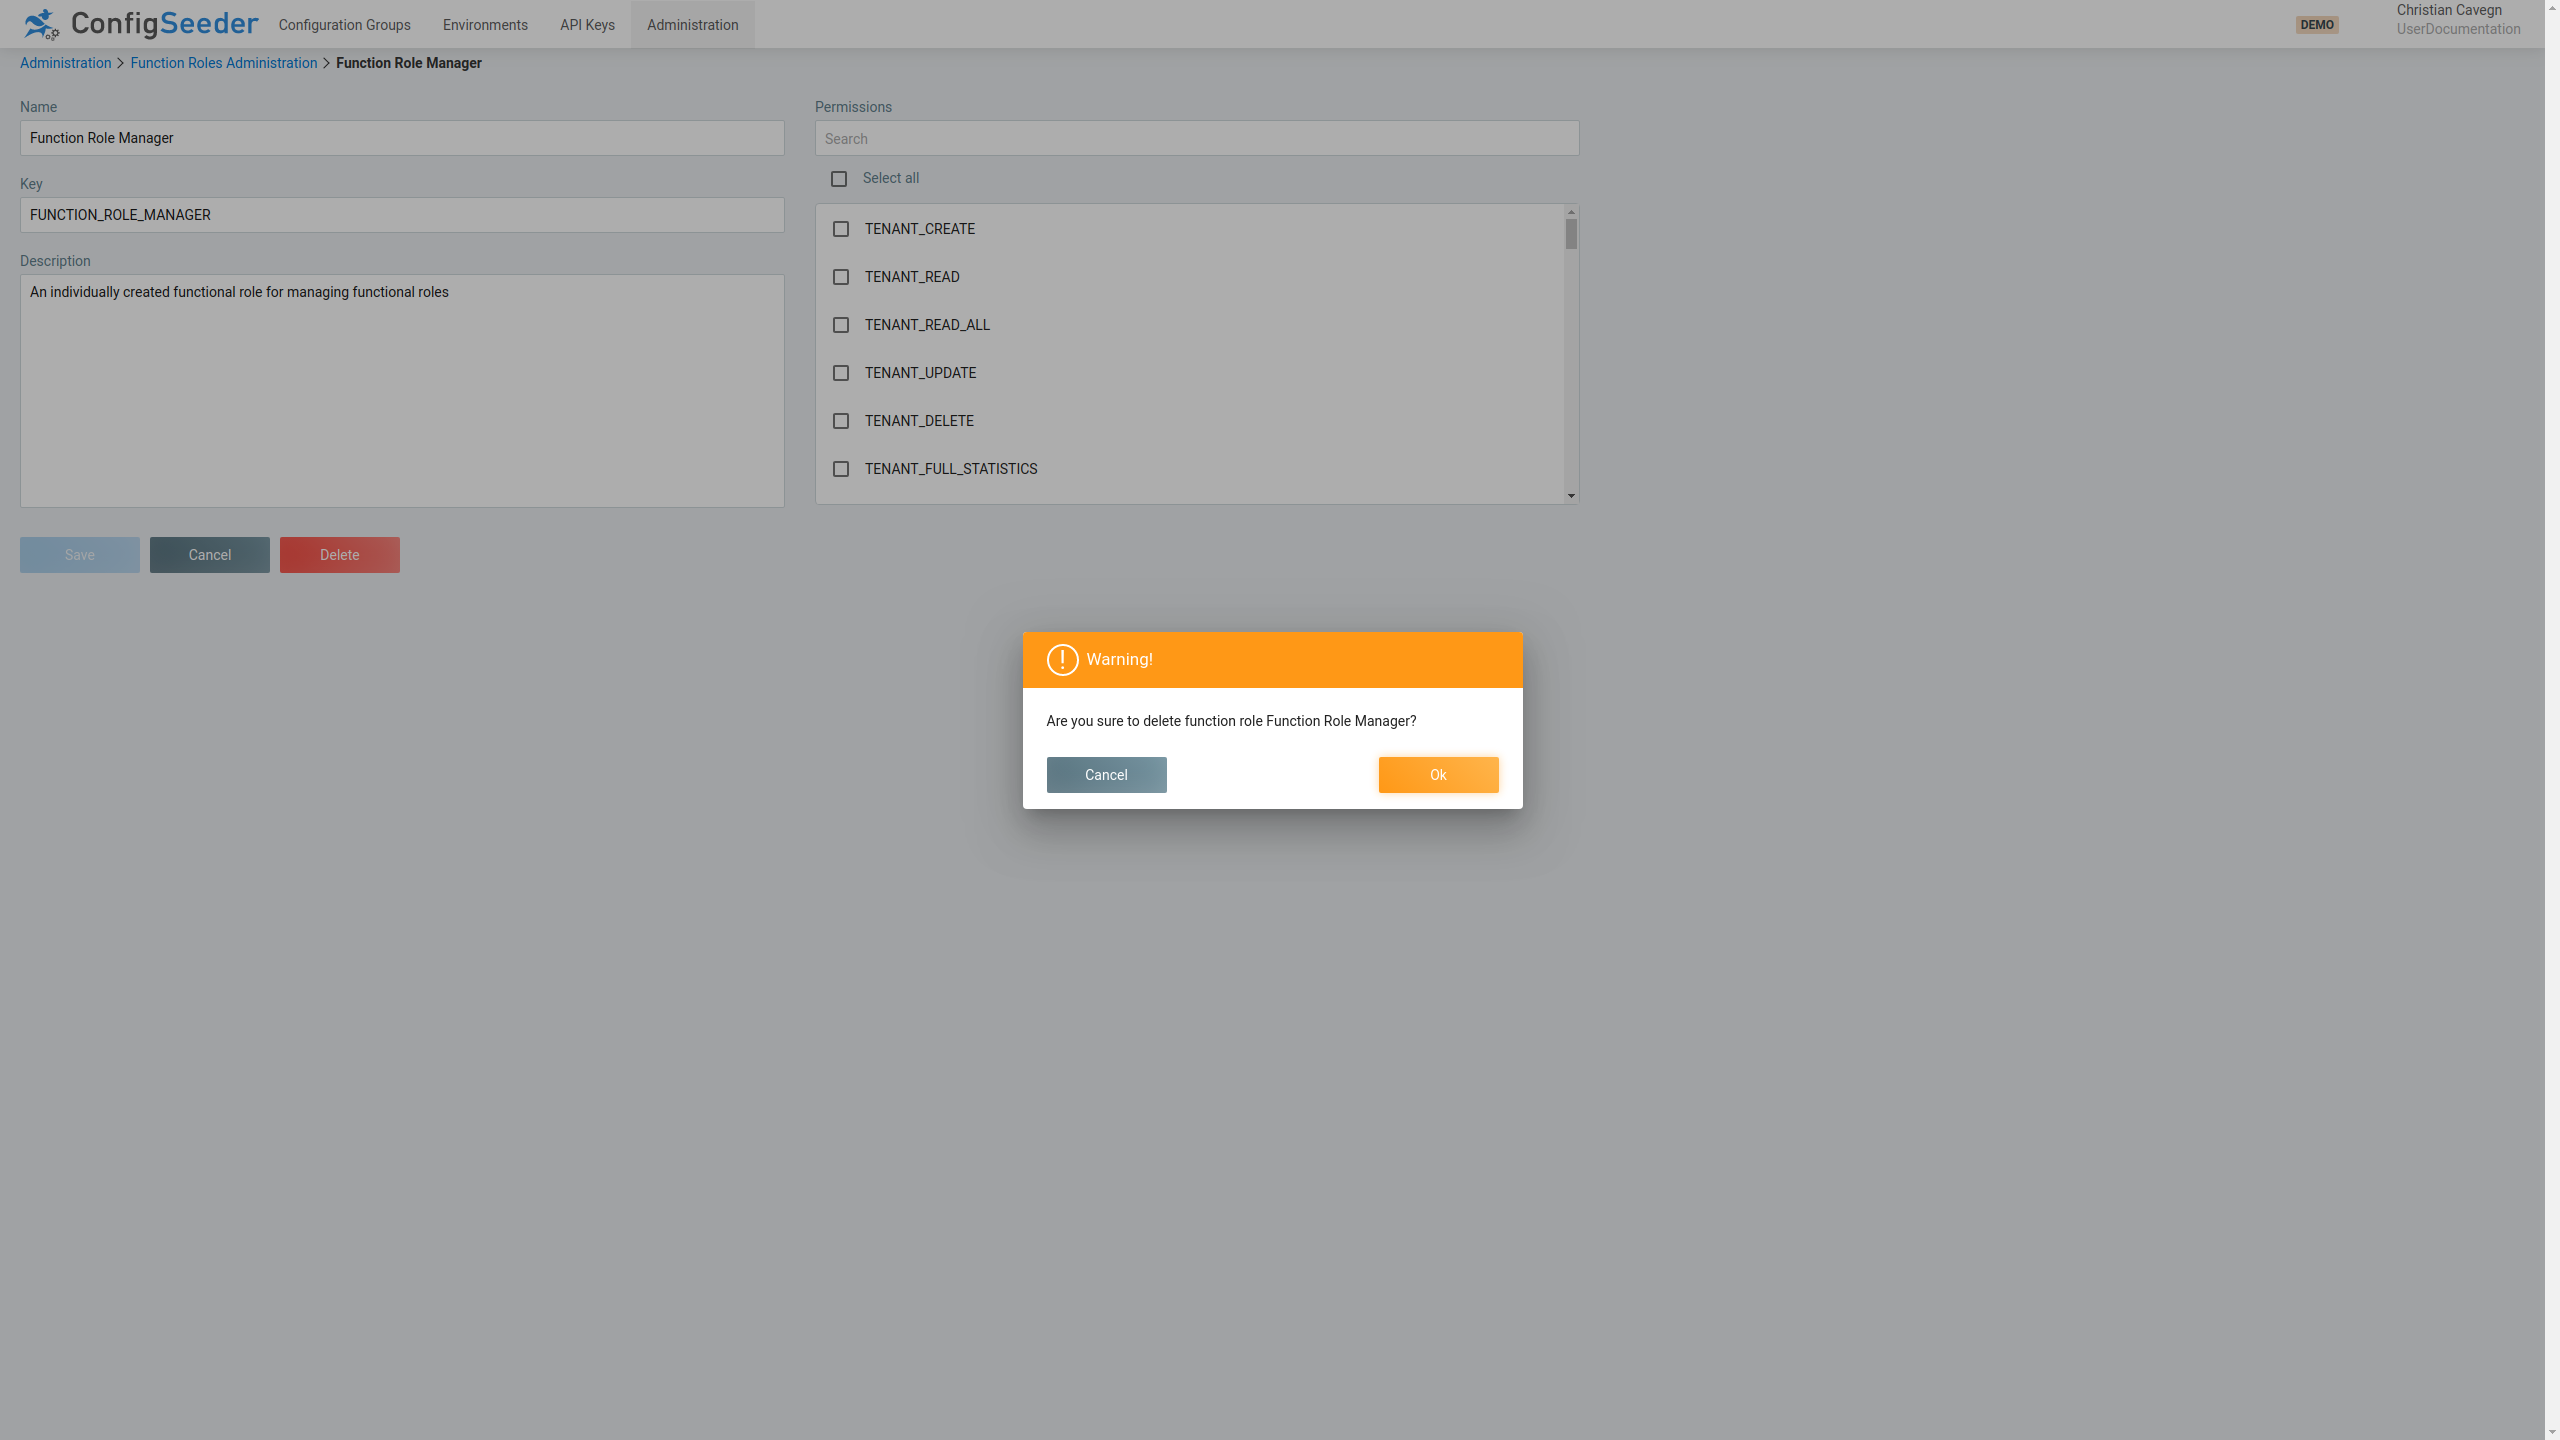Check the TENANT_CREATE permission

[x=840, y=229]
